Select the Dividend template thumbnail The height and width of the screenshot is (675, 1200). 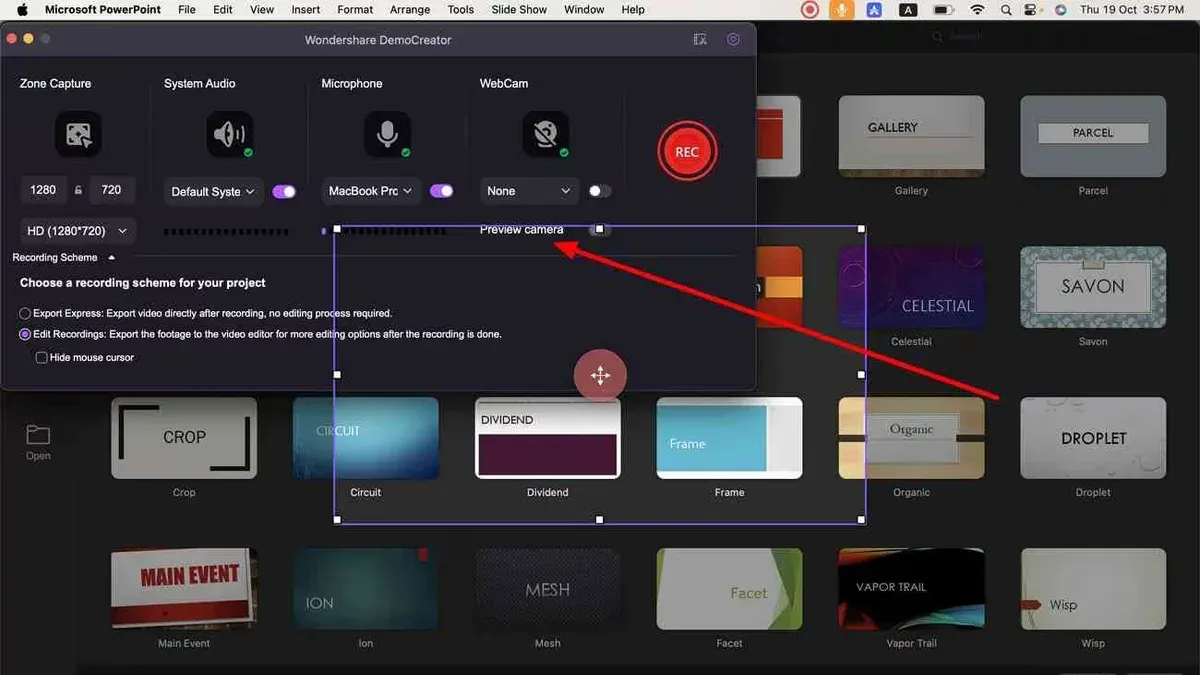click(547, 438)
